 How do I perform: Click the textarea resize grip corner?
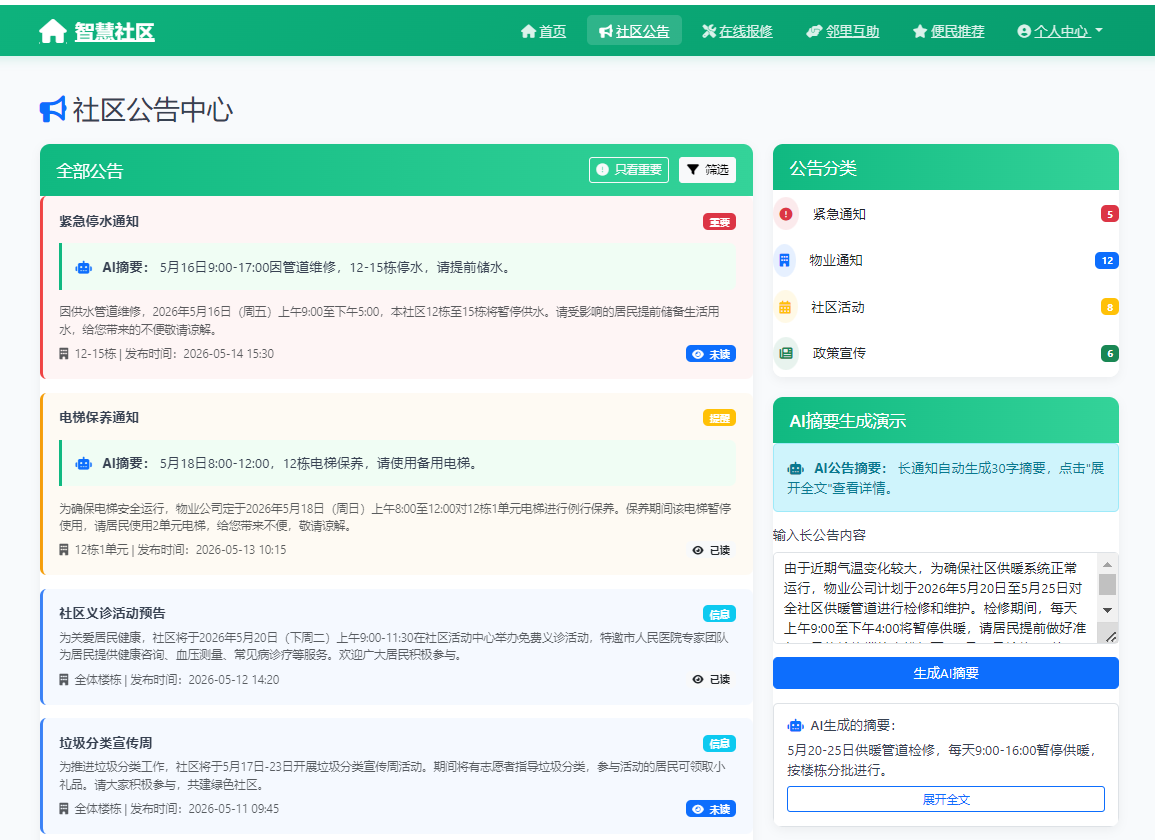(x=1111, y=636)
